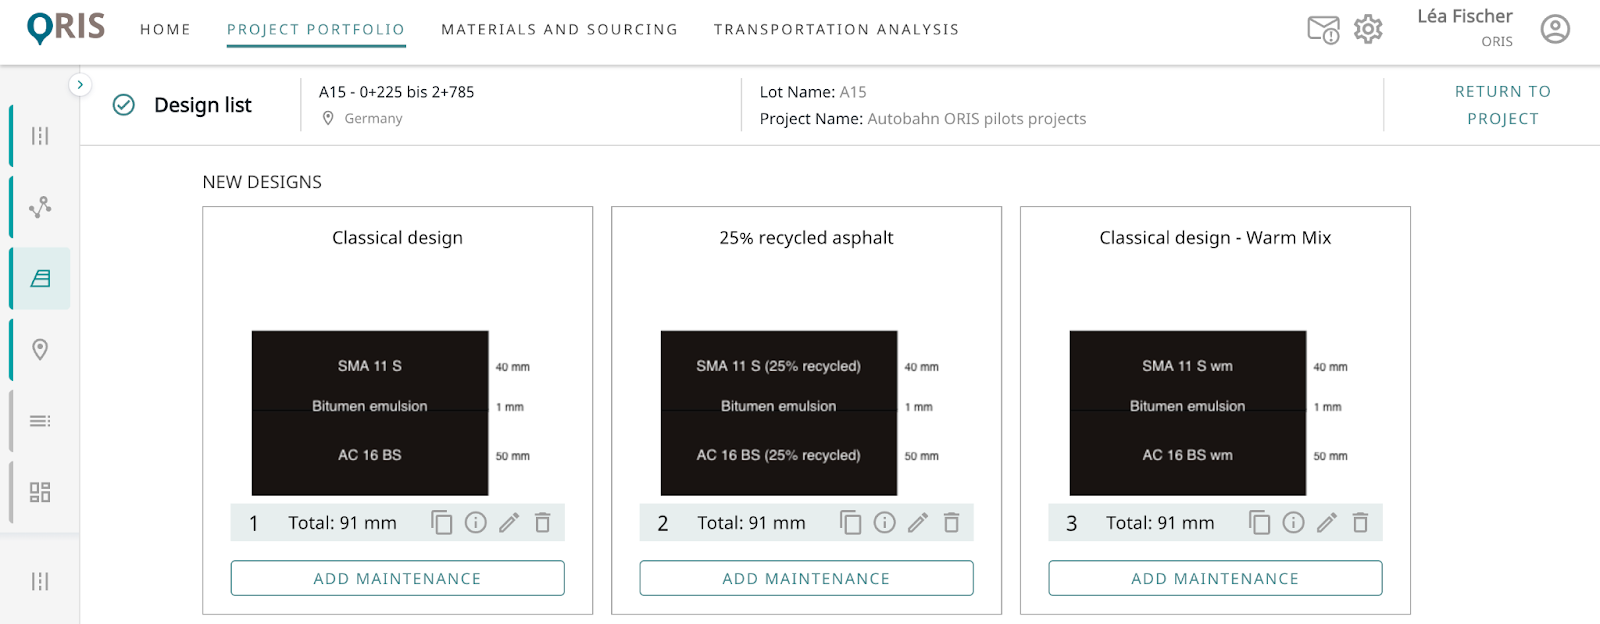Select the SMA 11 S (25% recycled) layer diagram

click(x=778, y=367)
